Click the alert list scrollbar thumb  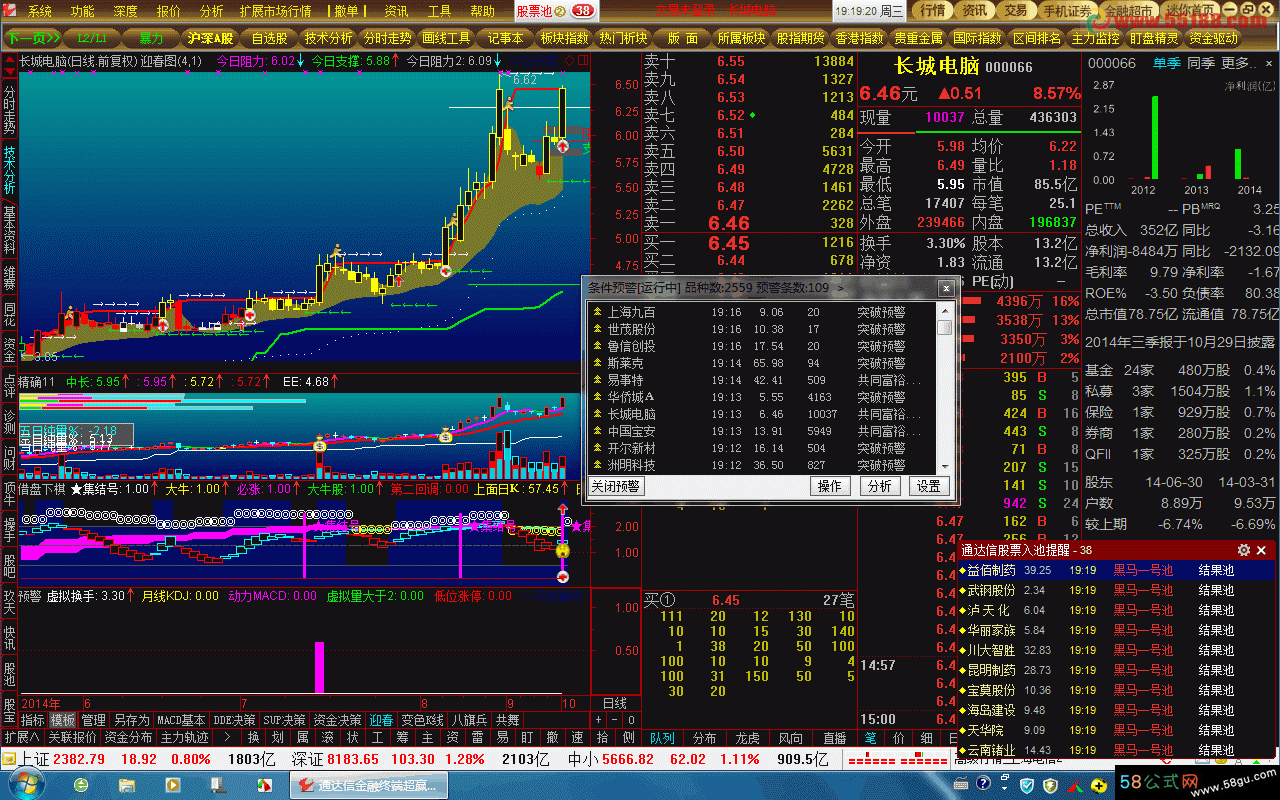944,327
